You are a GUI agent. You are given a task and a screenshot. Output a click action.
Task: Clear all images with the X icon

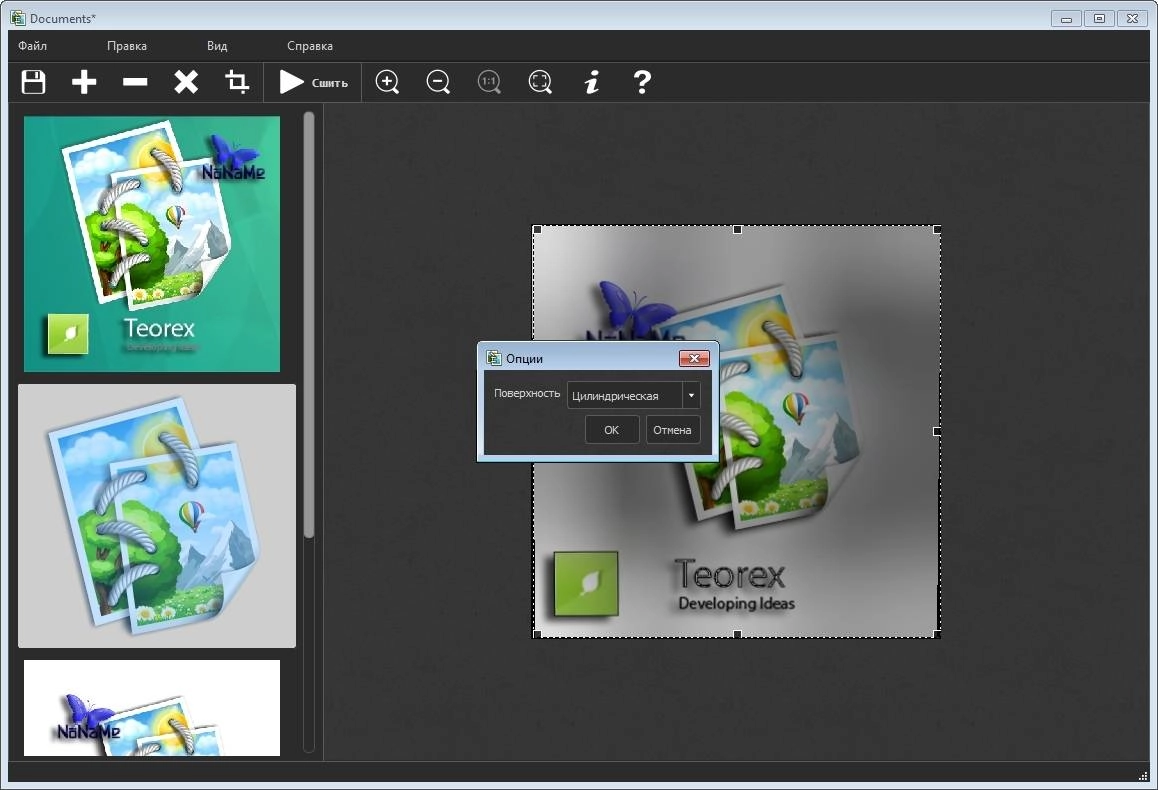(x=186, y=82)
